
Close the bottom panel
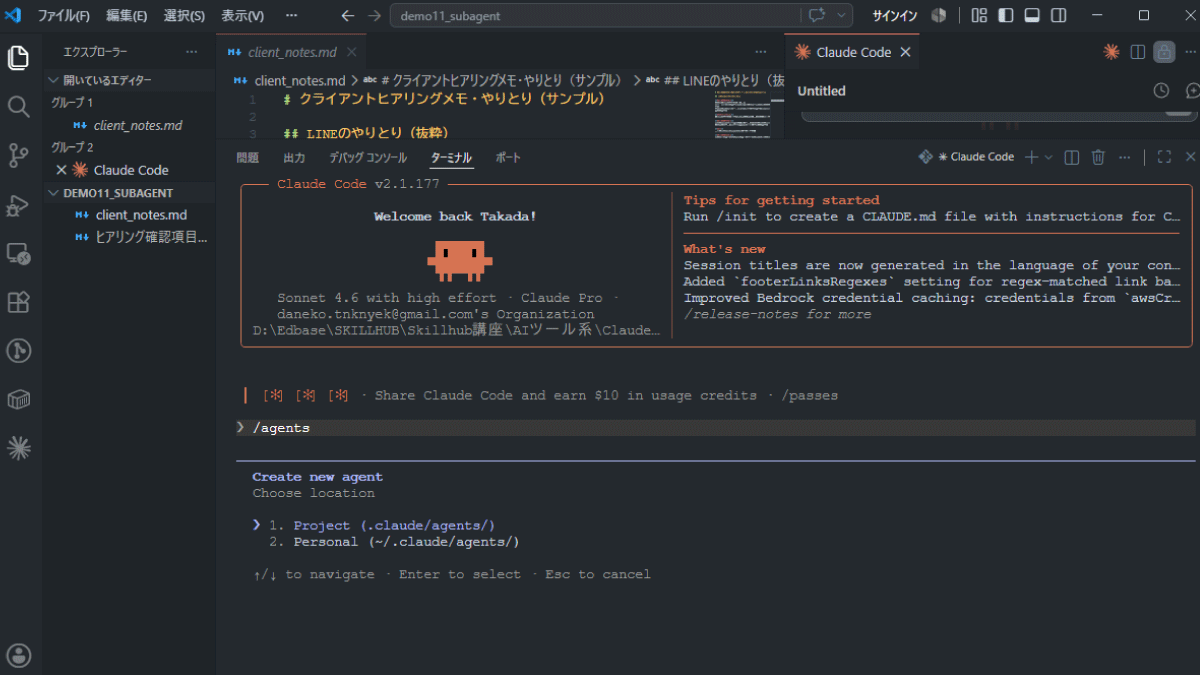pos(1190,157)
